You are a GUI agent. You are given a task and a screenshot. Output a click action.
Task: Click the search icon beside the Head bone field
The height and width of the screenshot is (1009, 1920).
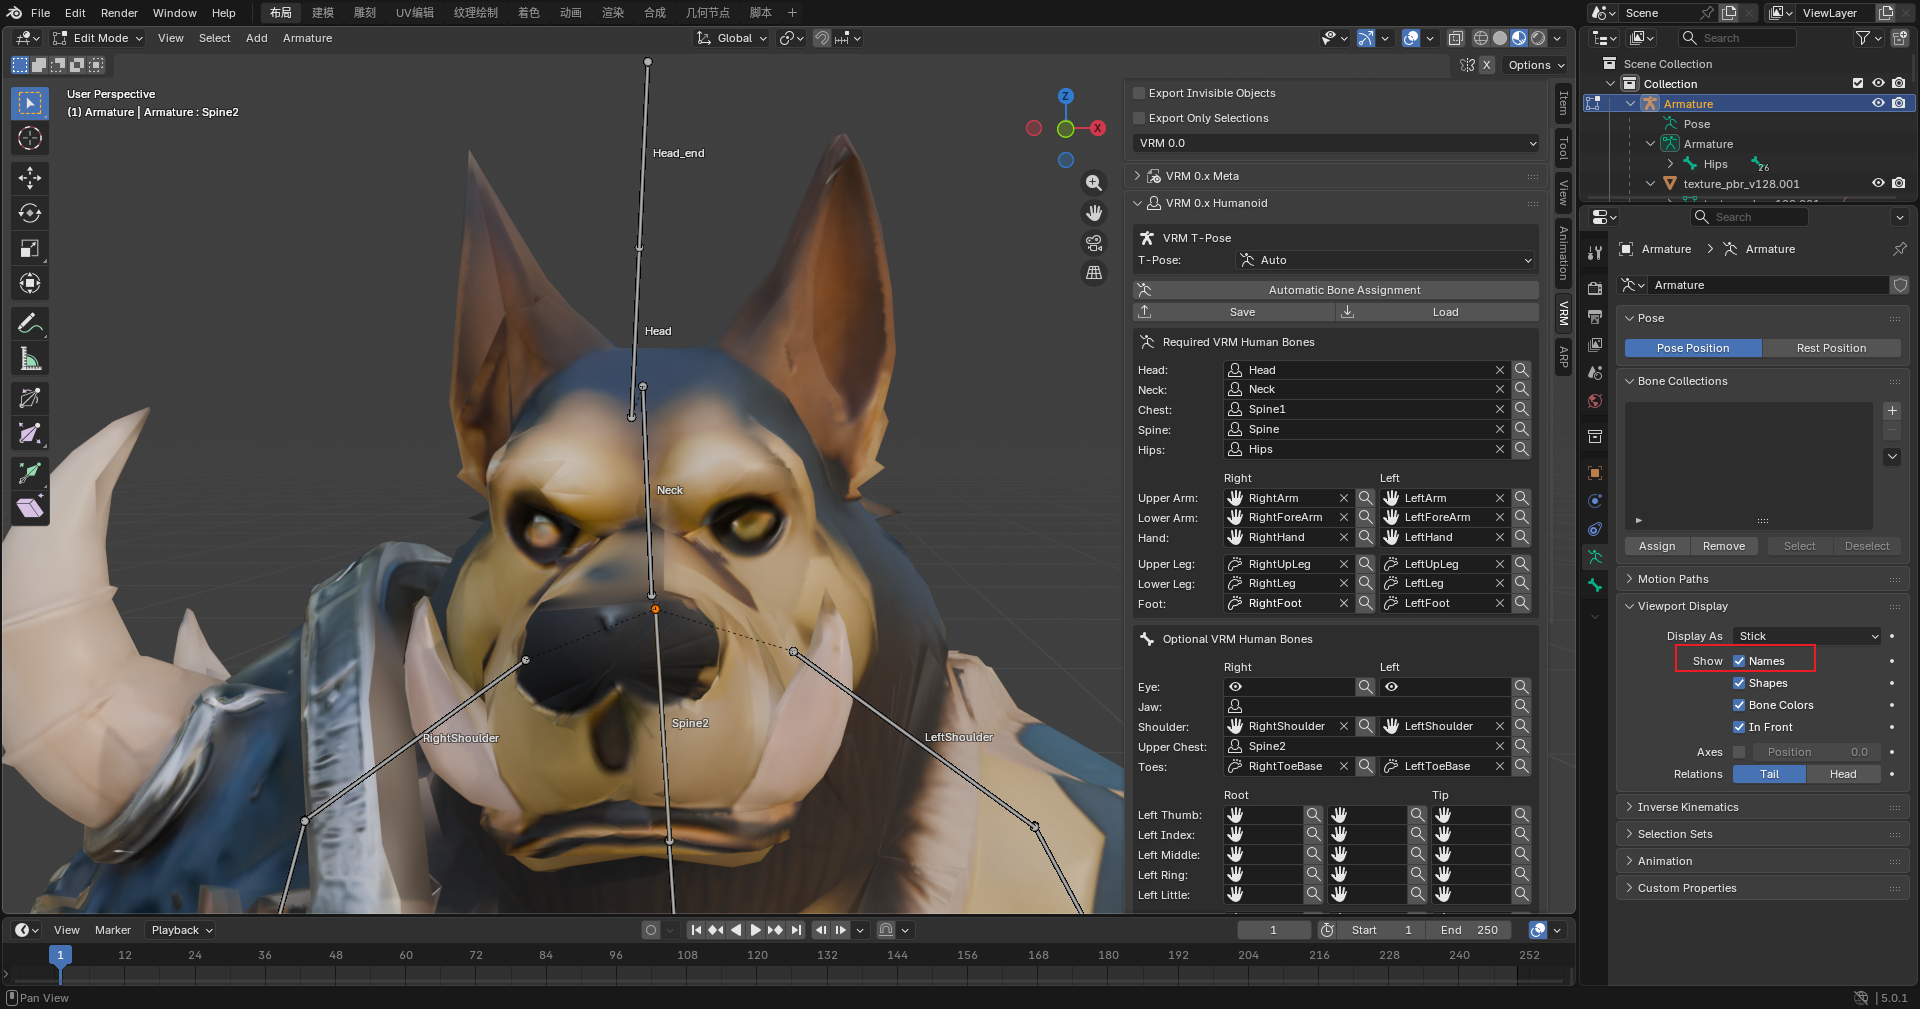coord(1521,370)
